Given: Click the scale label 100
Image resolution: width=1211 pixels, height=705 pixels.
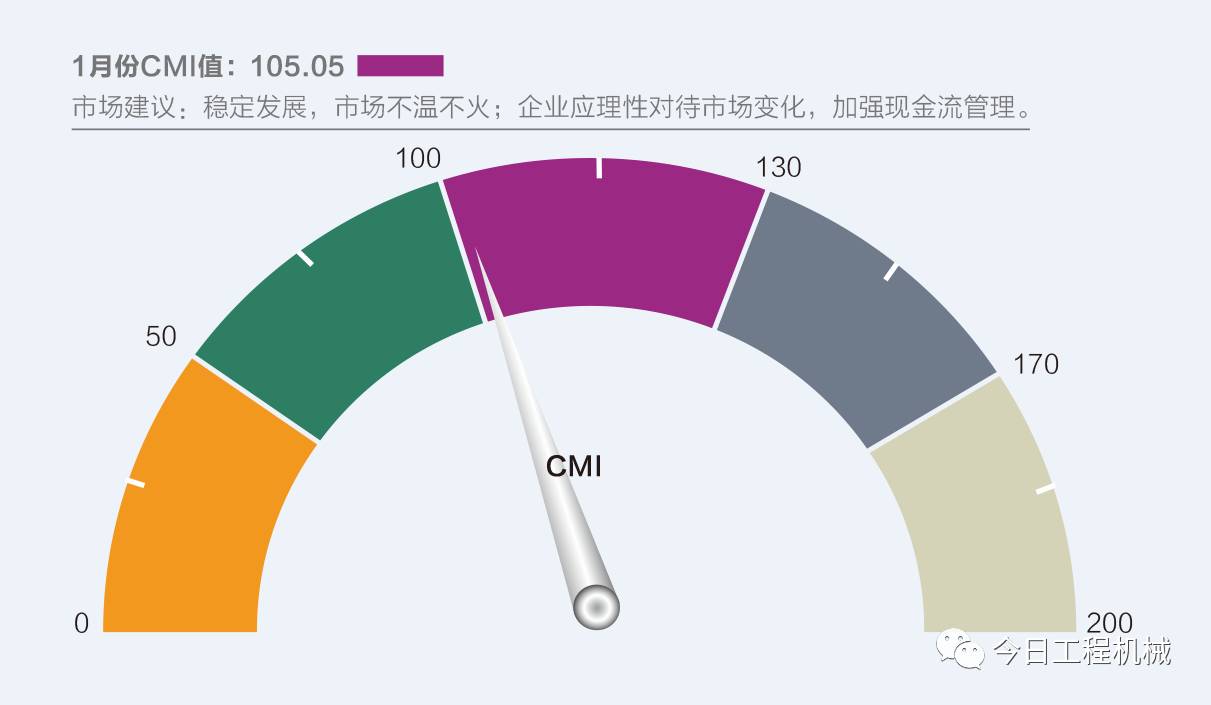Looking at the screenshot, I should pos(417,158).
